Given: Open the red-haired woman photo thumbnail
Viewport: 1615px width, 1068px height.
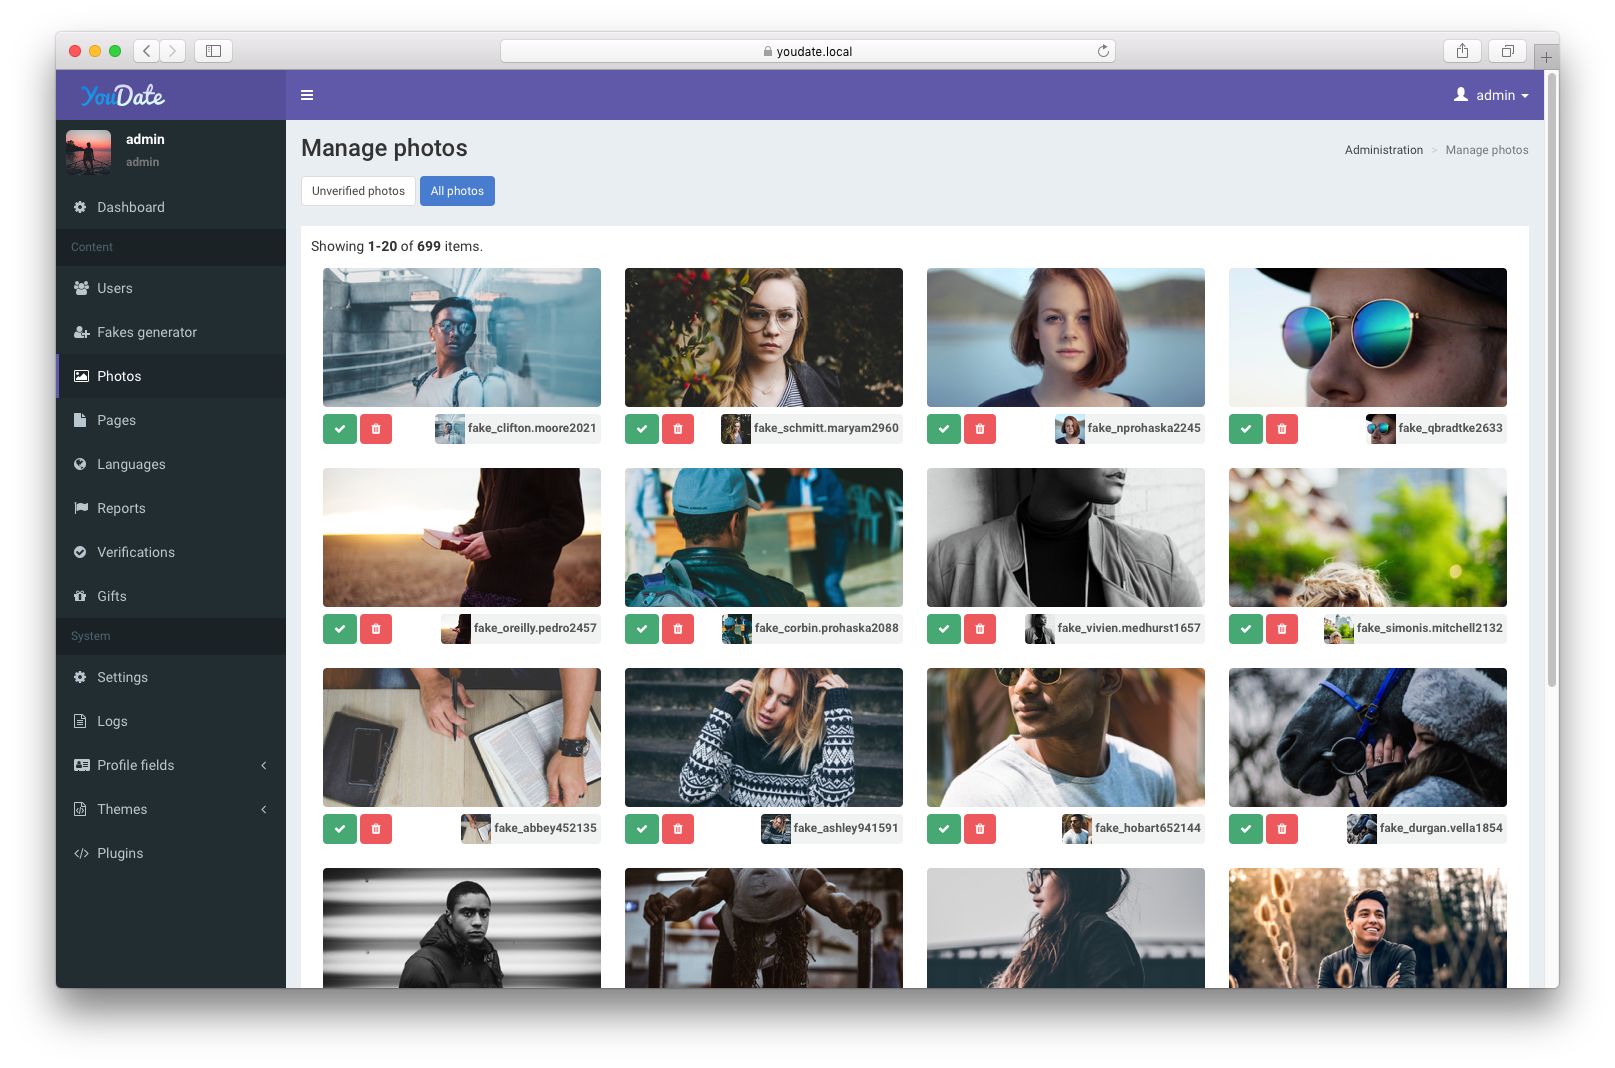Looking at the screenshot, I should tap(1065, 337).
